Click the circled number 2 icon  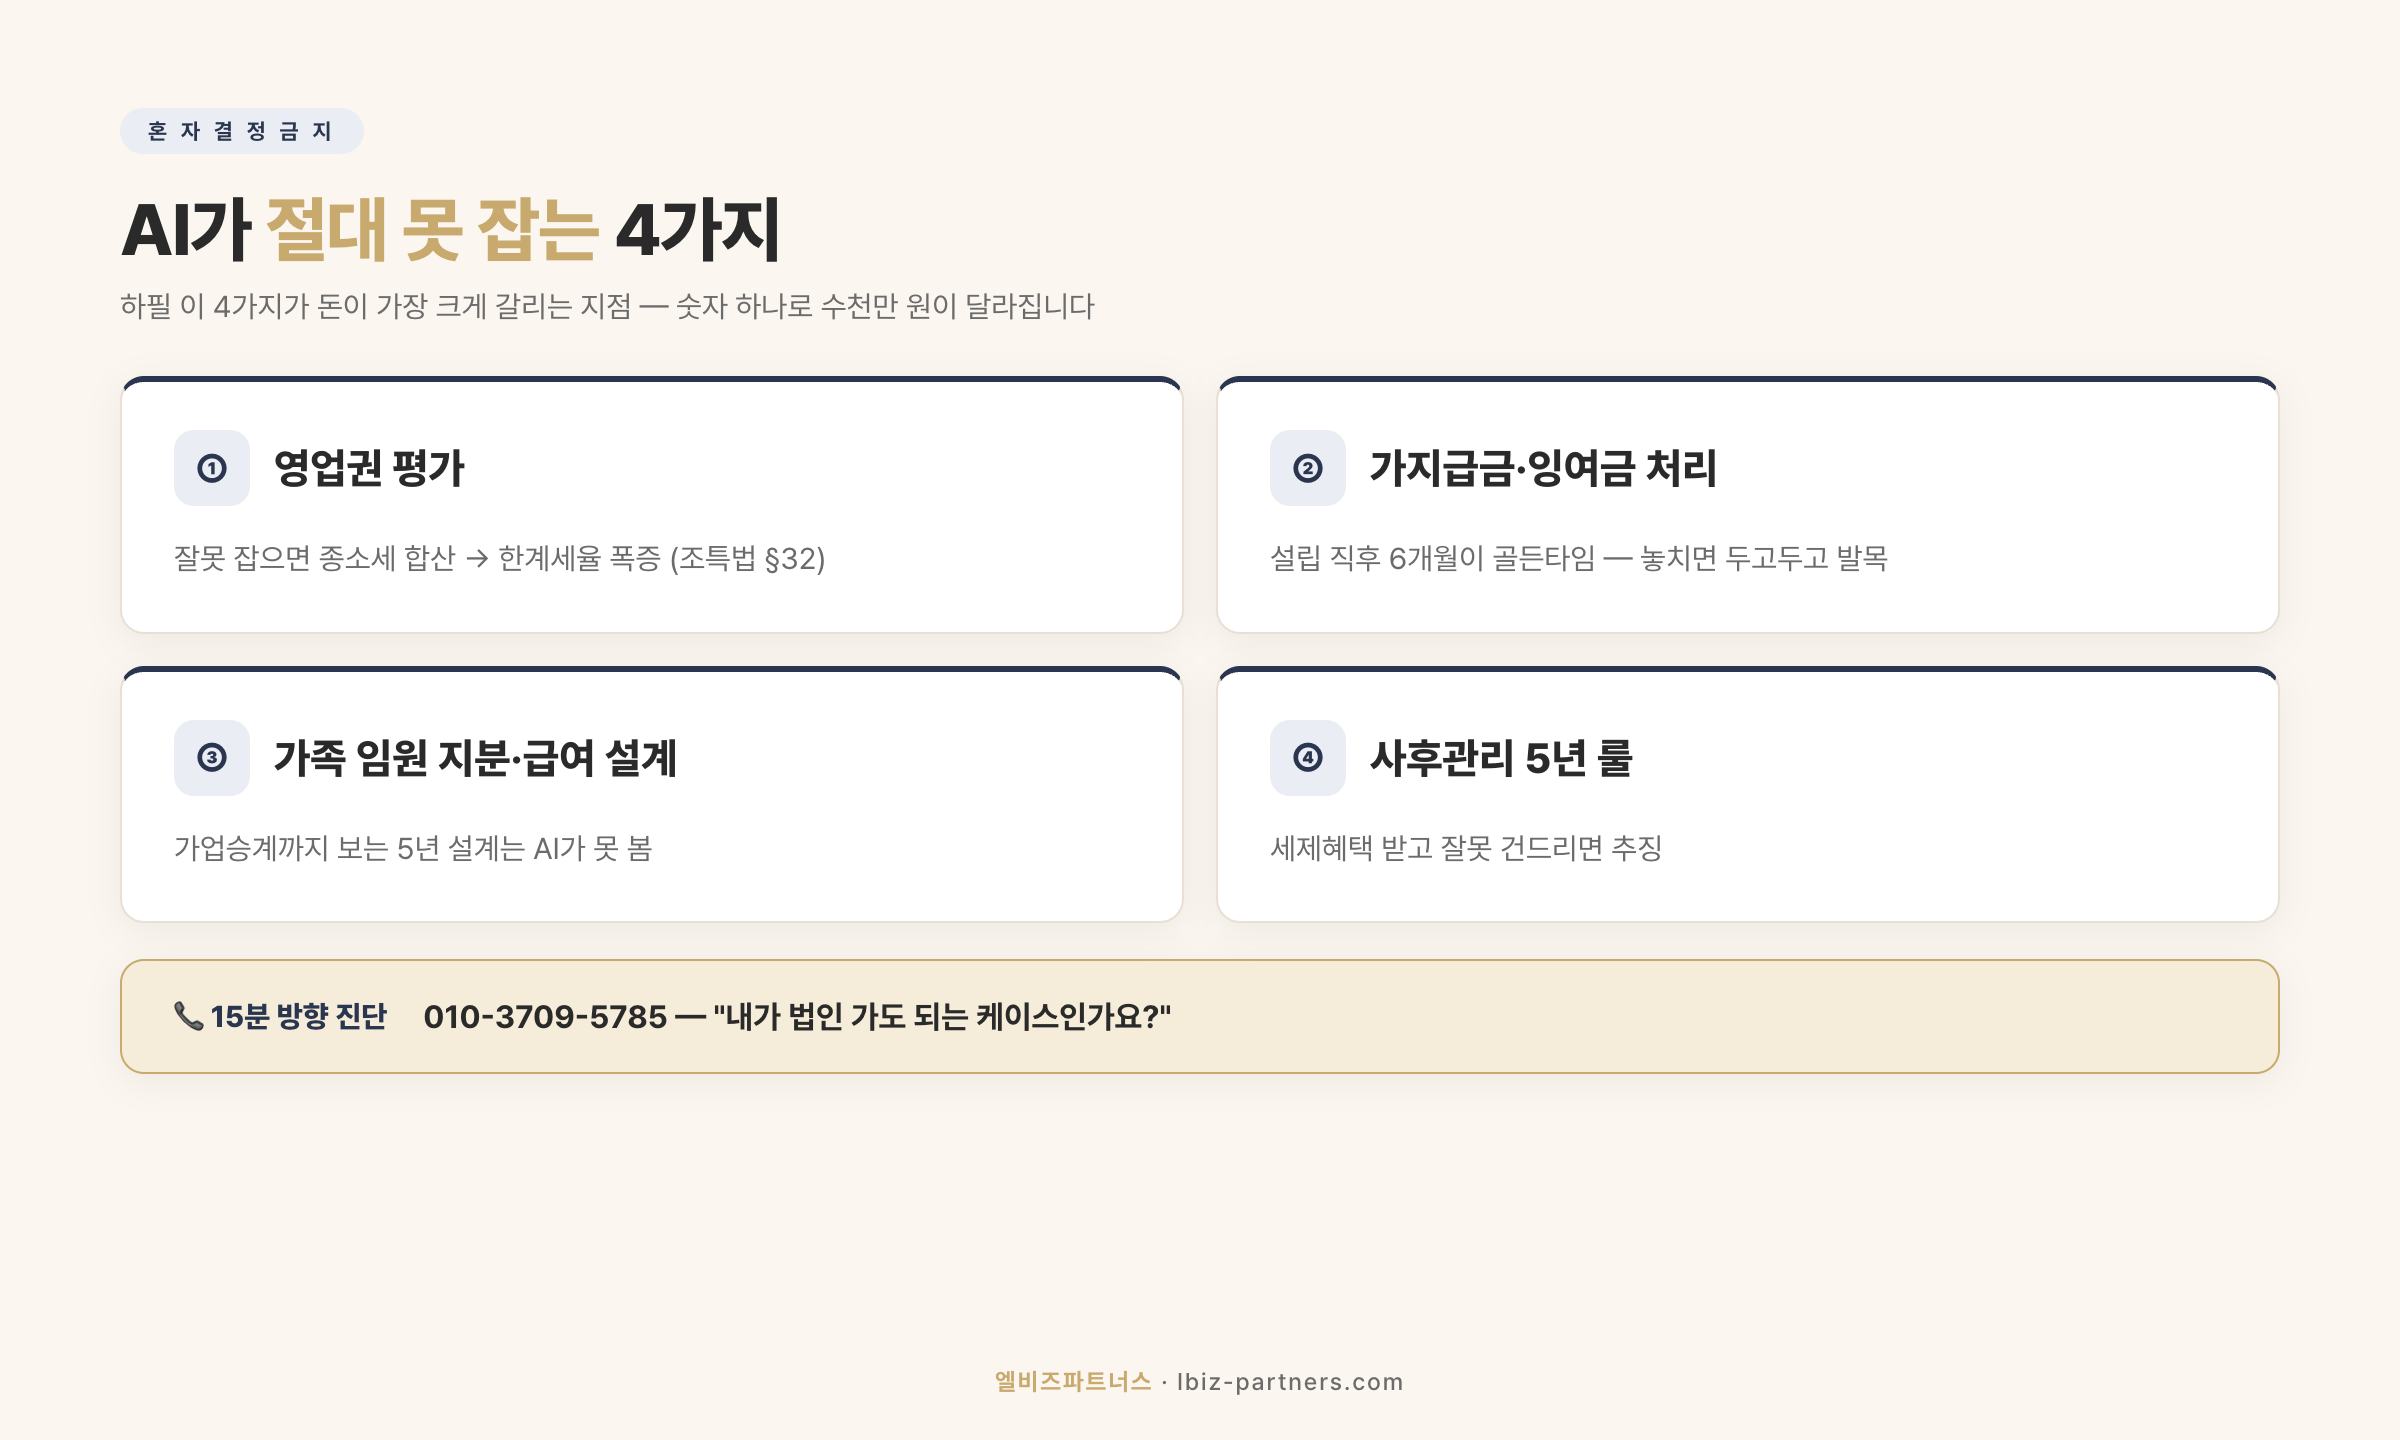(1308, 468)
